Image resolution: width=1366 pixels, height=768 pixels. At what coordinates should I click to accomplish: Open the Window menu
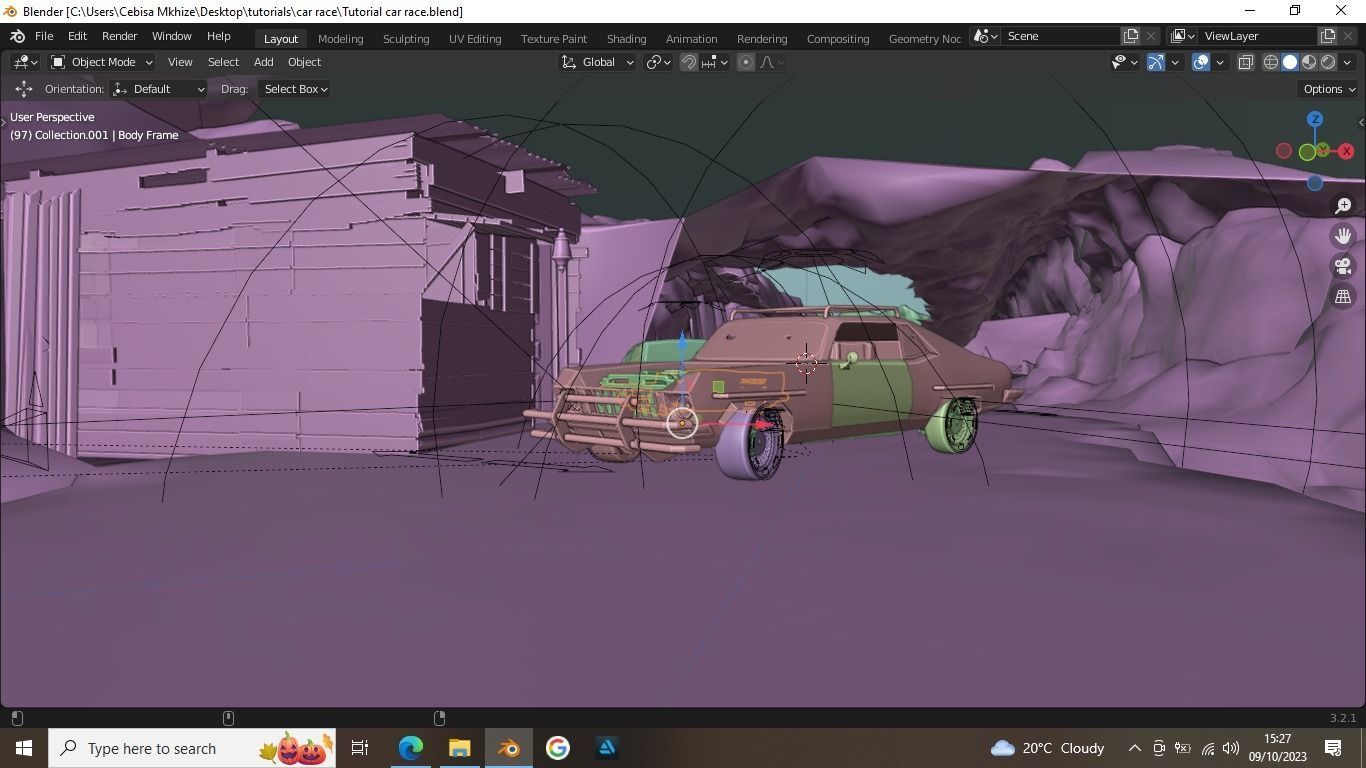pyautogui.click(x=171, y=36)
